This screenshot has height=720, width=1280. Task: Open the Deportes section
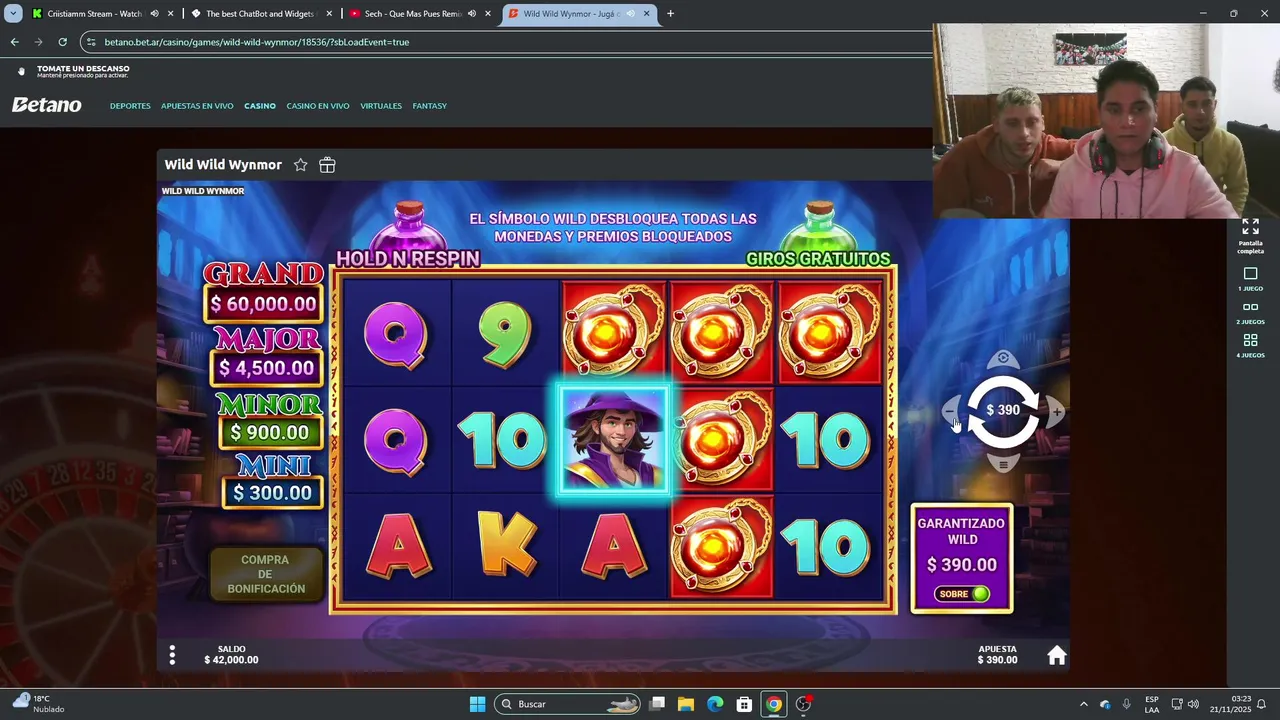click(130, 106)
